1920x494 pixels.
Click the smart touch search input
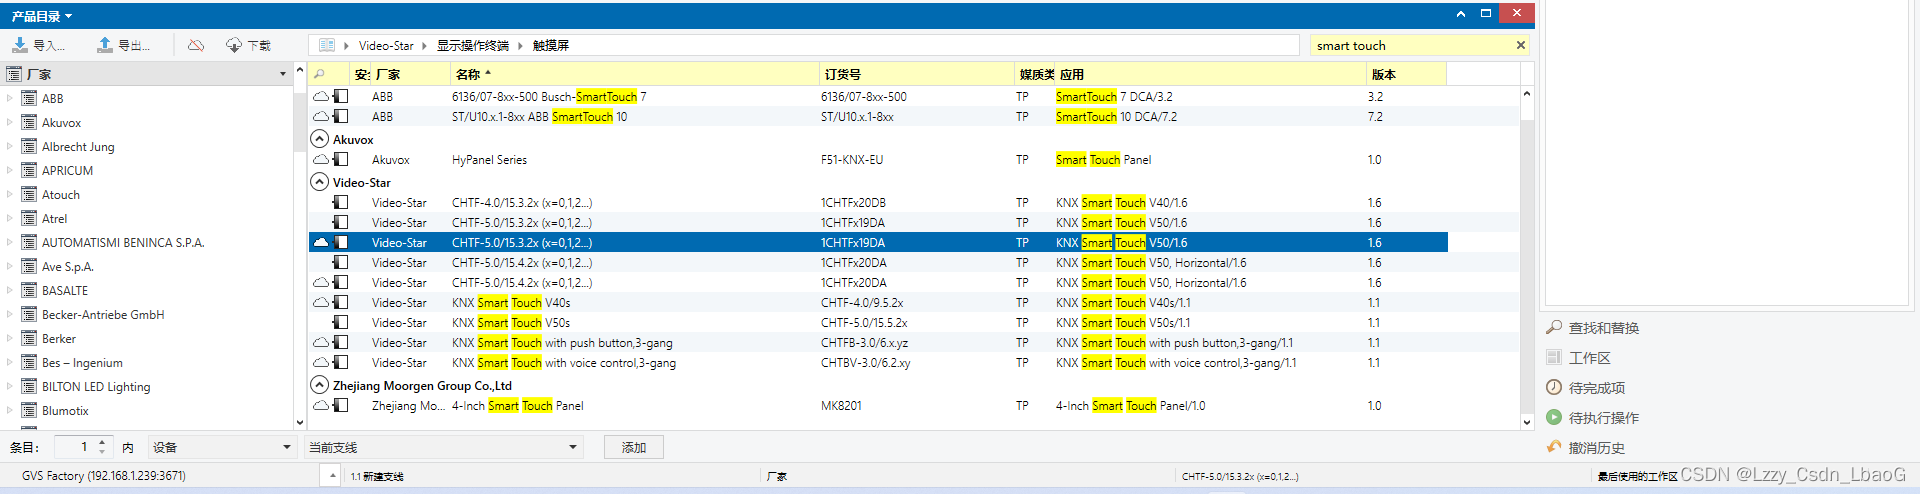1410,45
